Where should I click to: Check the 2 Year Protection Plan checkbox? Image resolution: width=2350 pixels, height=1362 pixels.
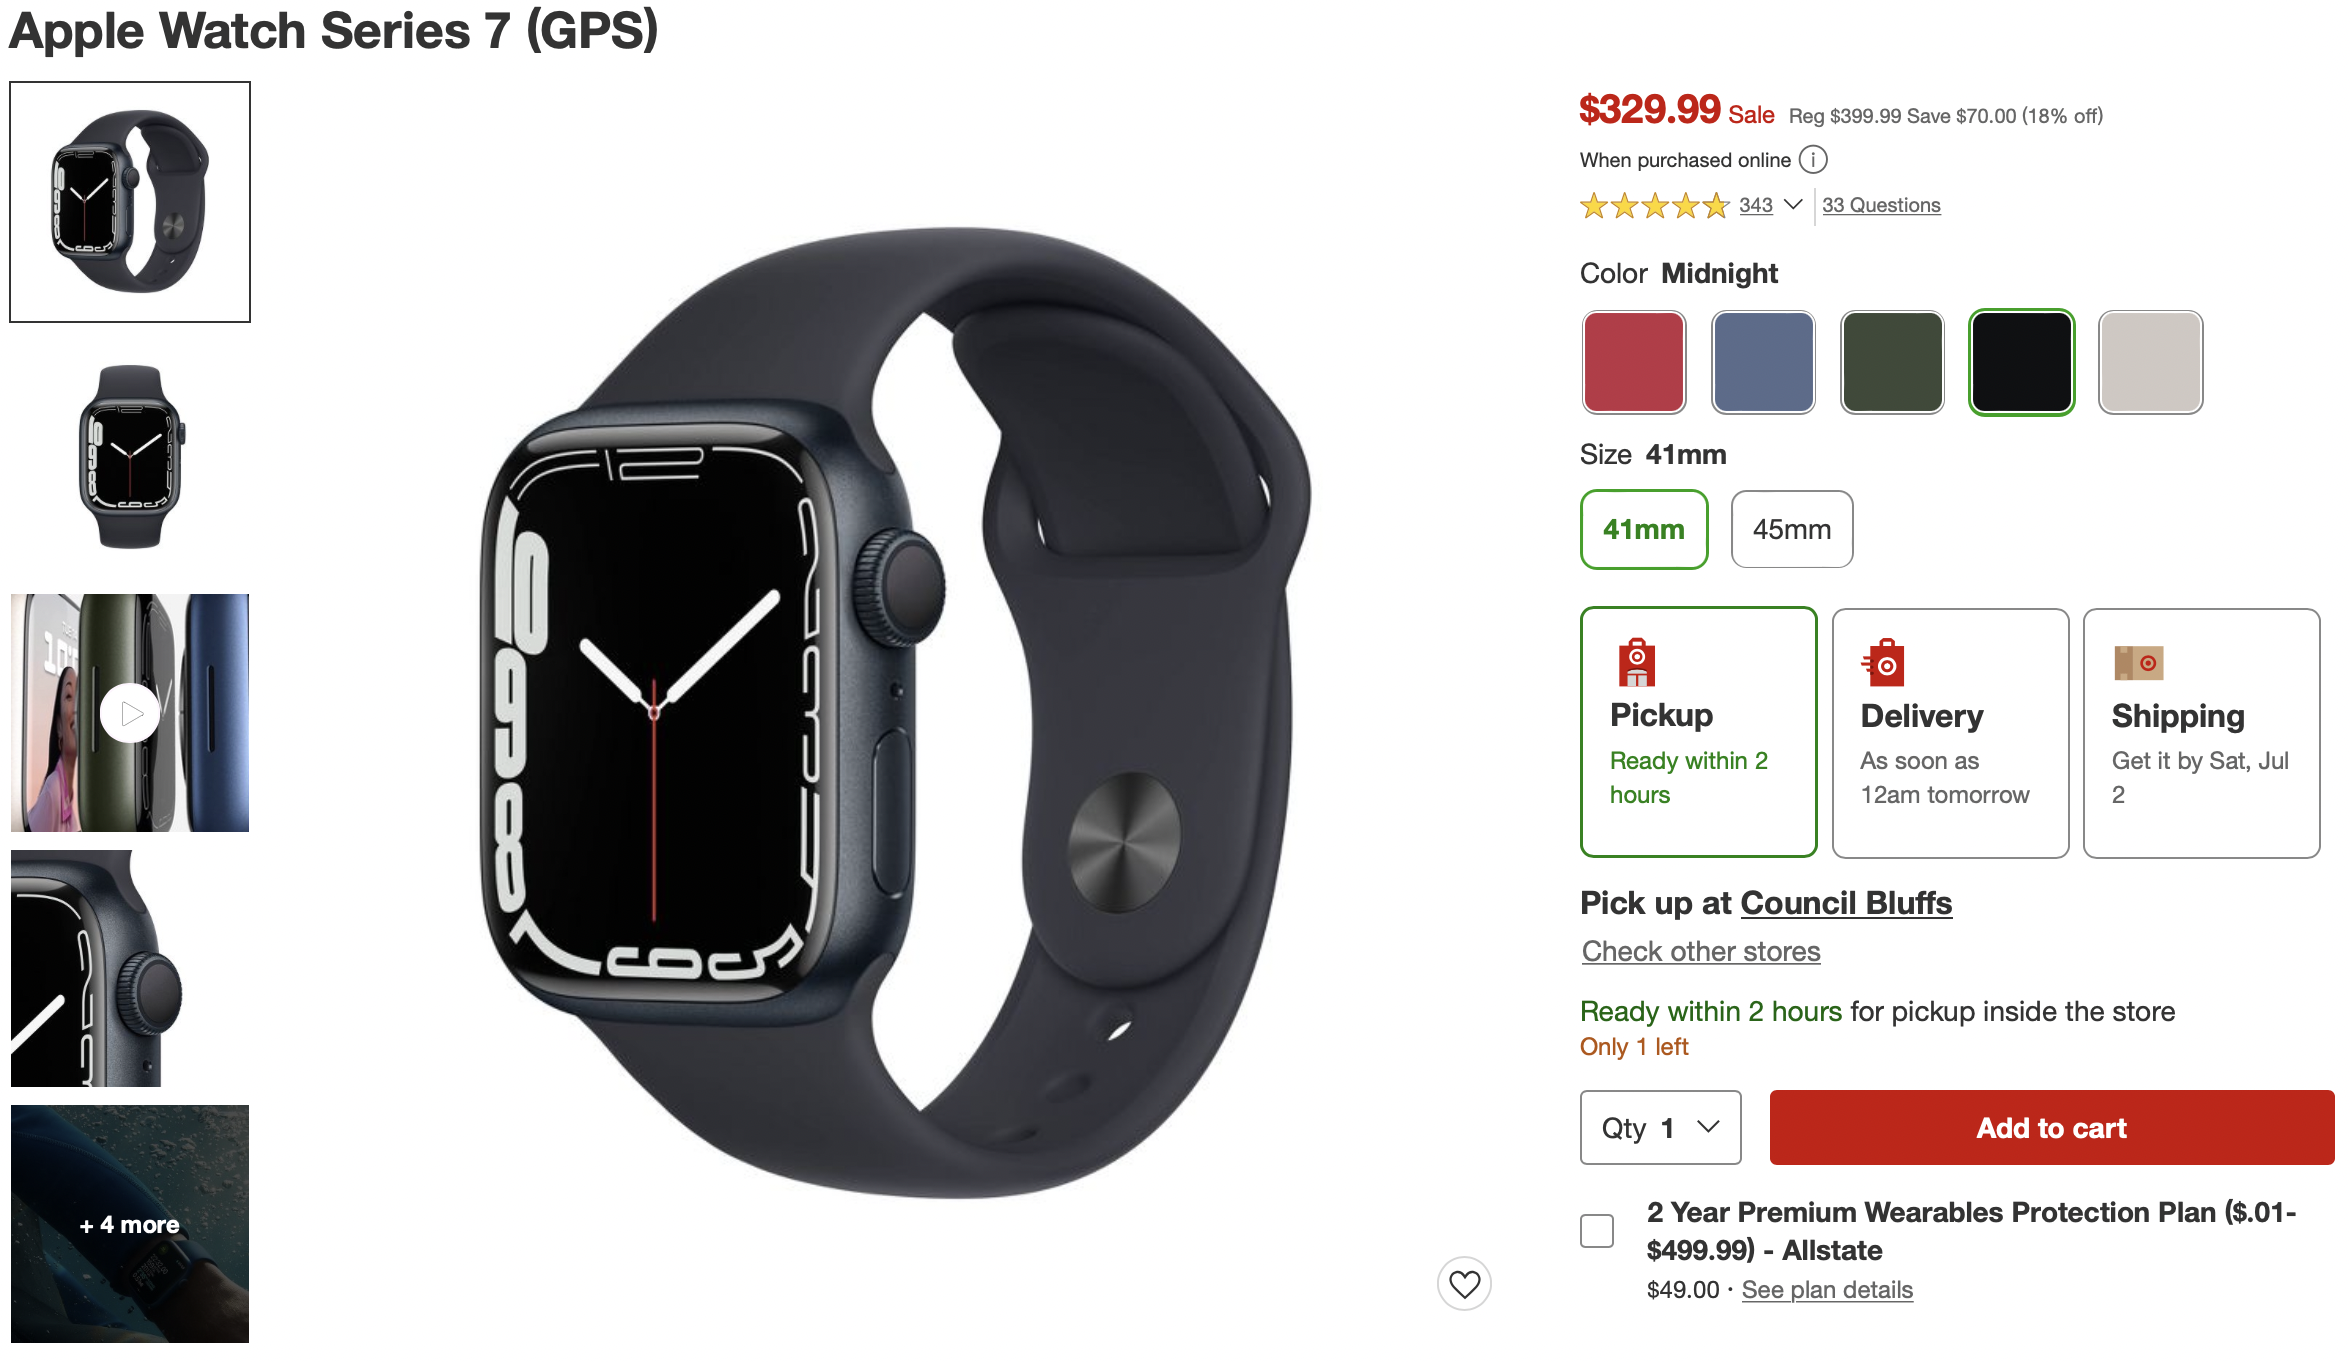(x=1597, y=1231)
